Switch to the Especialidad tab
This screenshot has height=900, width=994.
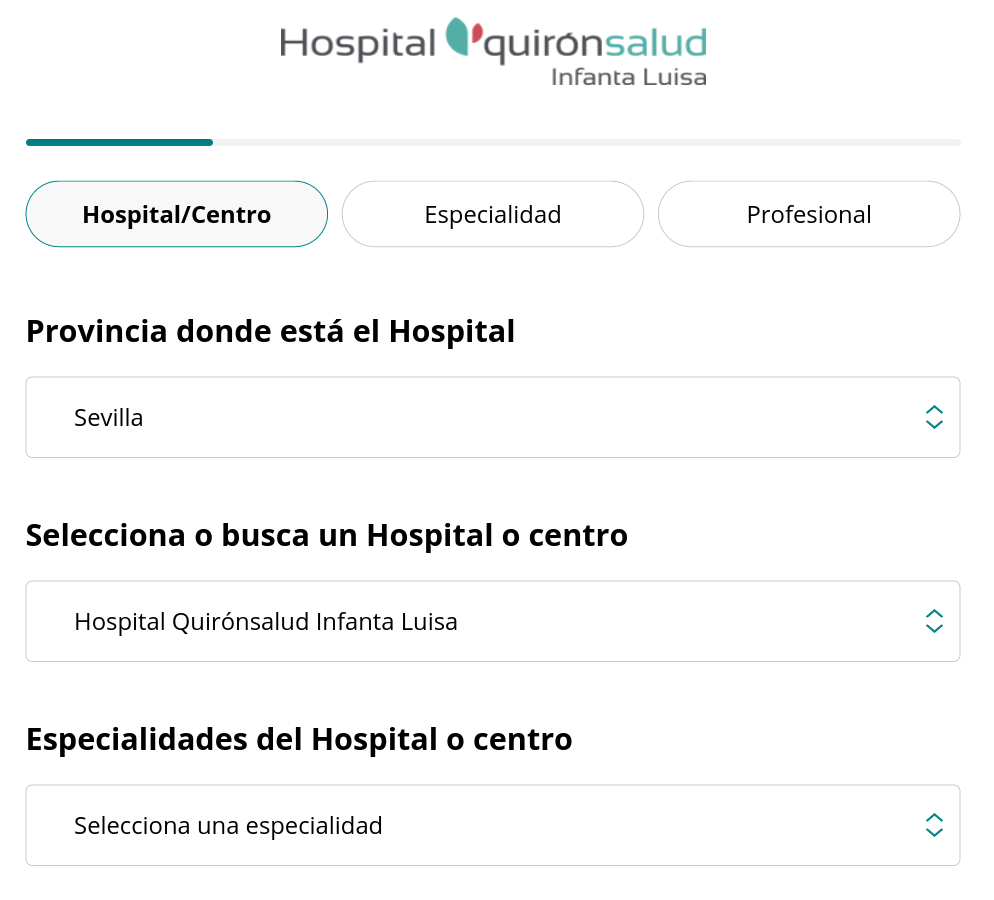pyautogui.click(x=493, y=214)
